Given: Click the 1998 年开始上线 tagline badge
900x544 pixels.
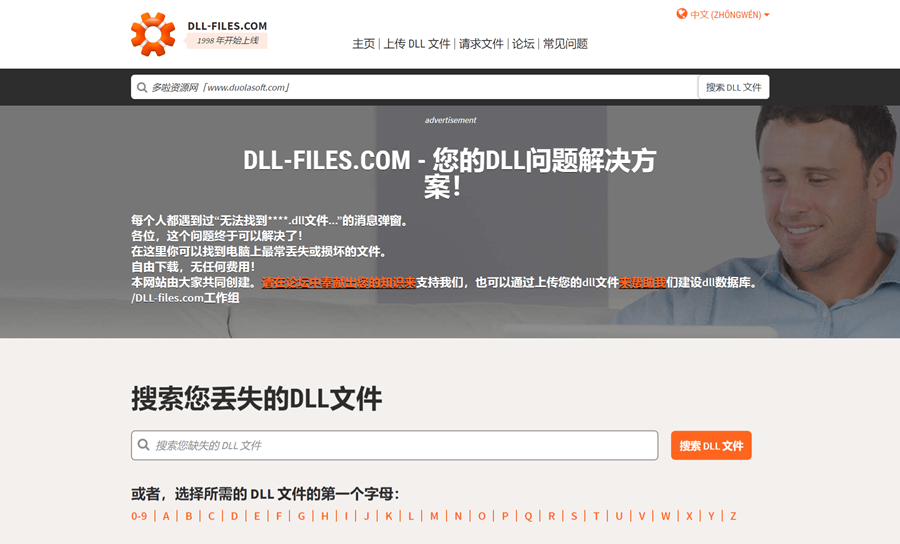Looking at the screenshot, I should click(x=227, y=41).
